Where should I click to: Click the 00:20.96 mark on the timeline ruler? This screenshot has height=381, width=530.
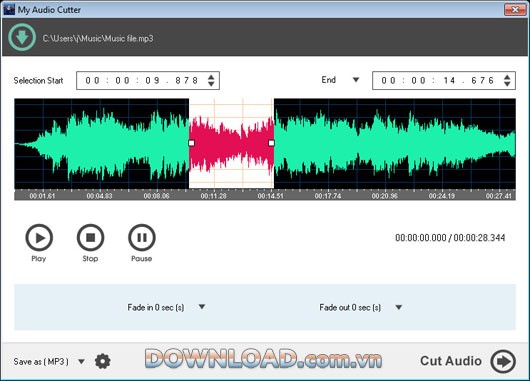pos(385,196)
